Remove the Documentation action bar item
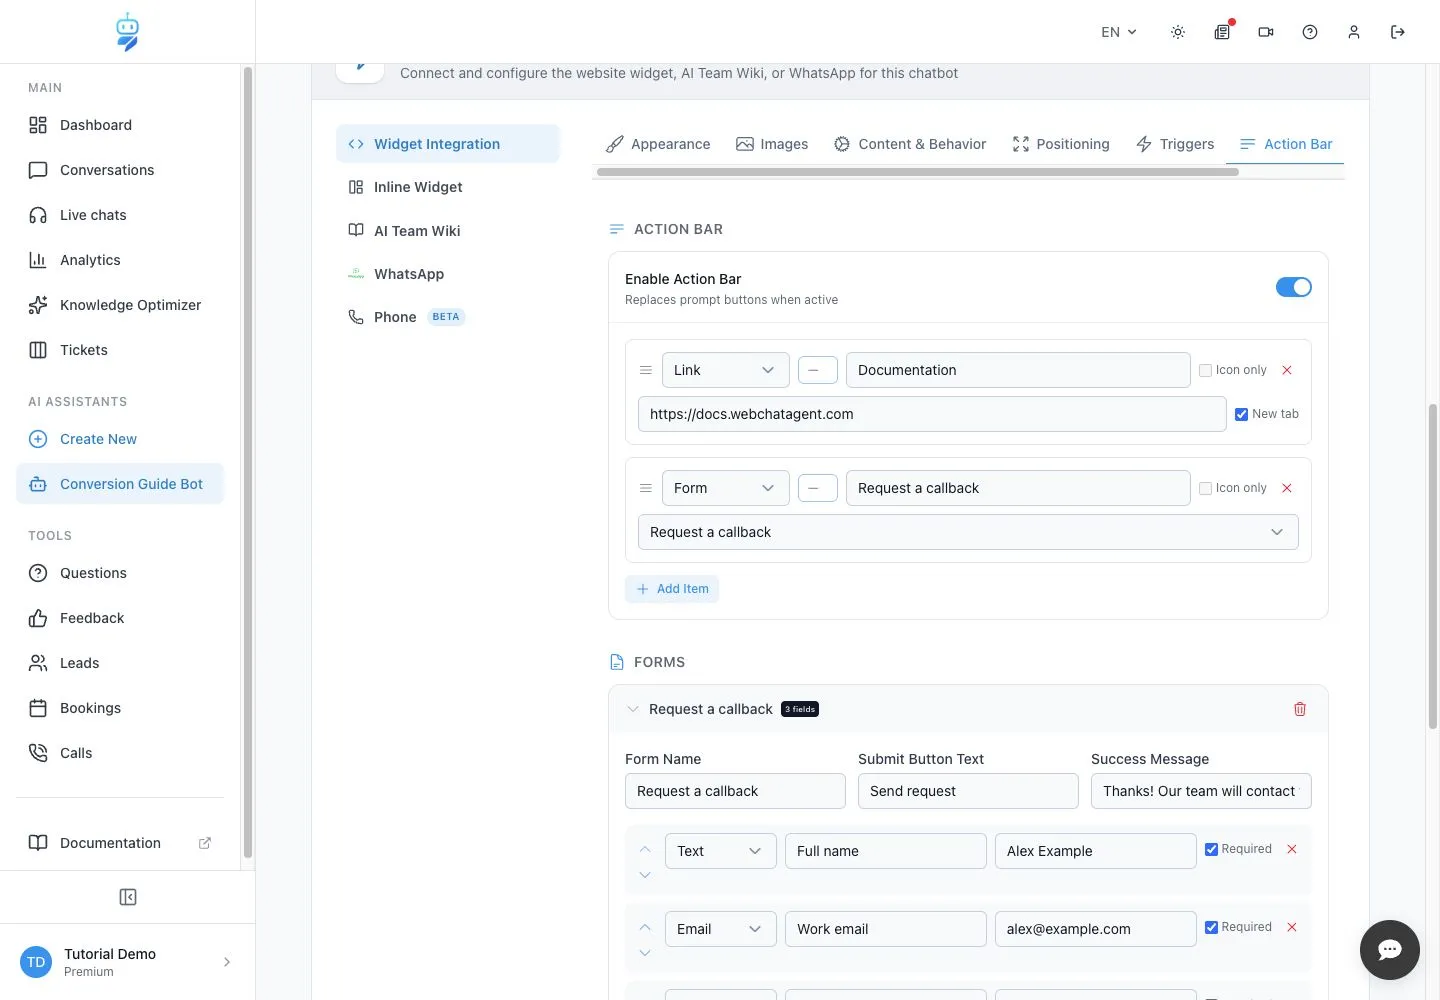This screenshot has height=1000, width=1440. pyautogui.click(x=1287, y=370)
